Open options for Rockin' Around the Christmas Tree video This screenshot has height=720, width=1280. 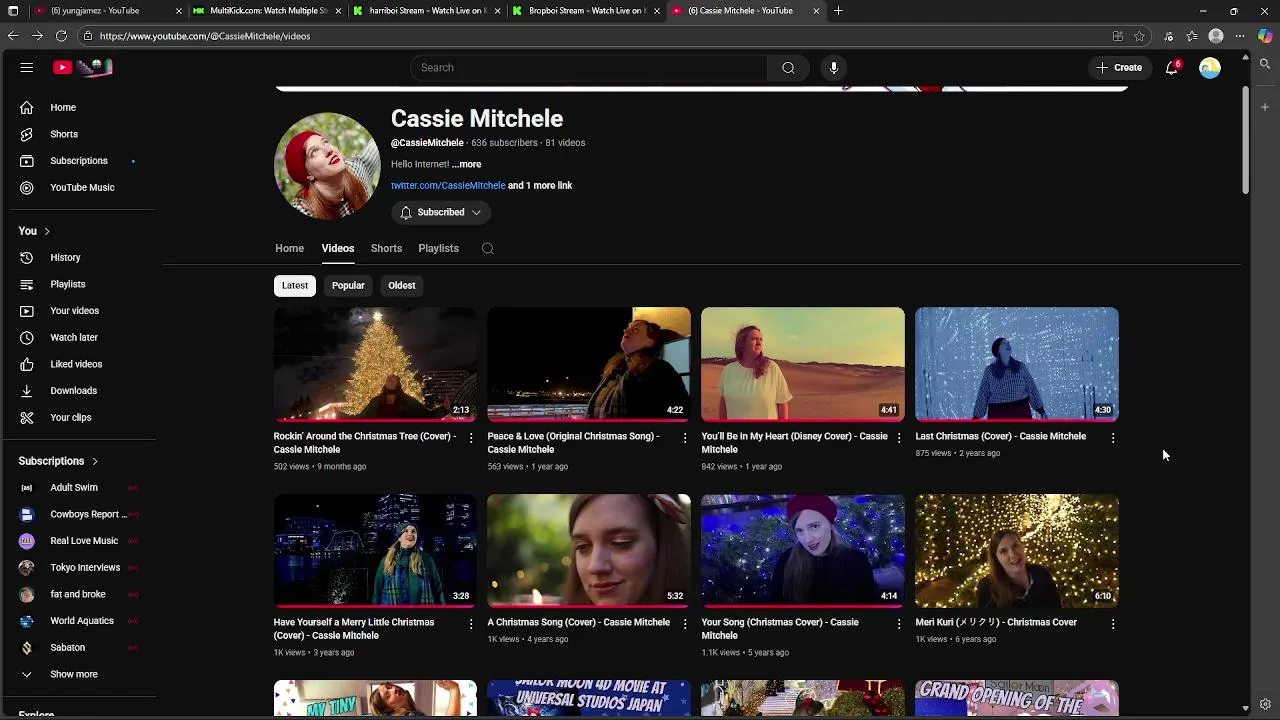point(471,438)
